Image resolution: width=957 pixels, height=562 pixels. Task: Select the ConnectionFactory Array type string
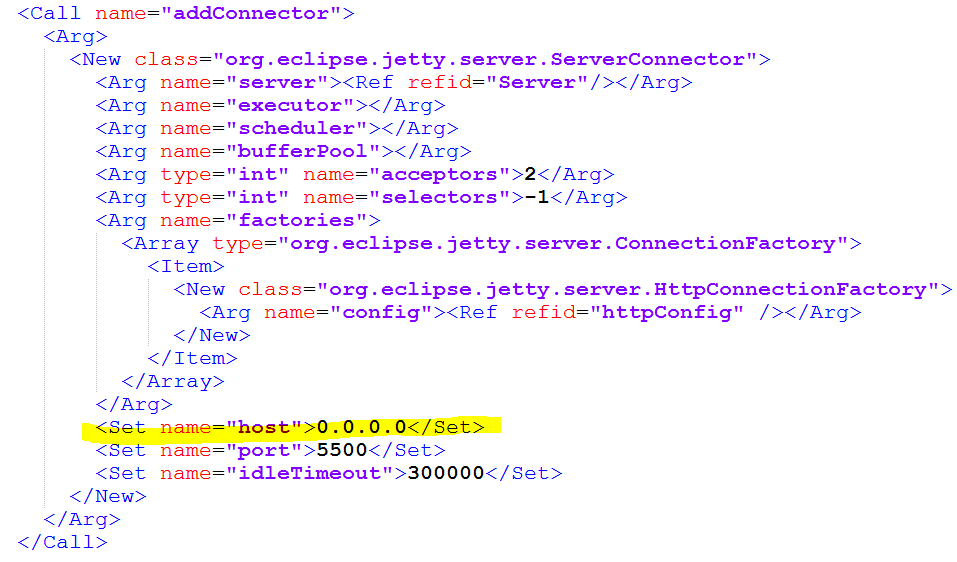click(x=563, y=243)
